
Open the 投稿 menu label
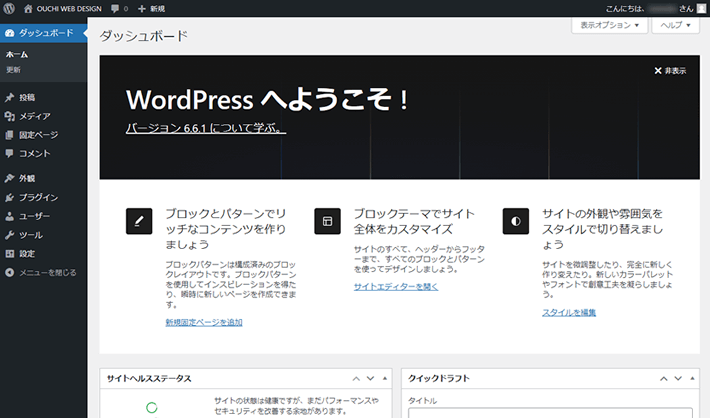[27, 97]
